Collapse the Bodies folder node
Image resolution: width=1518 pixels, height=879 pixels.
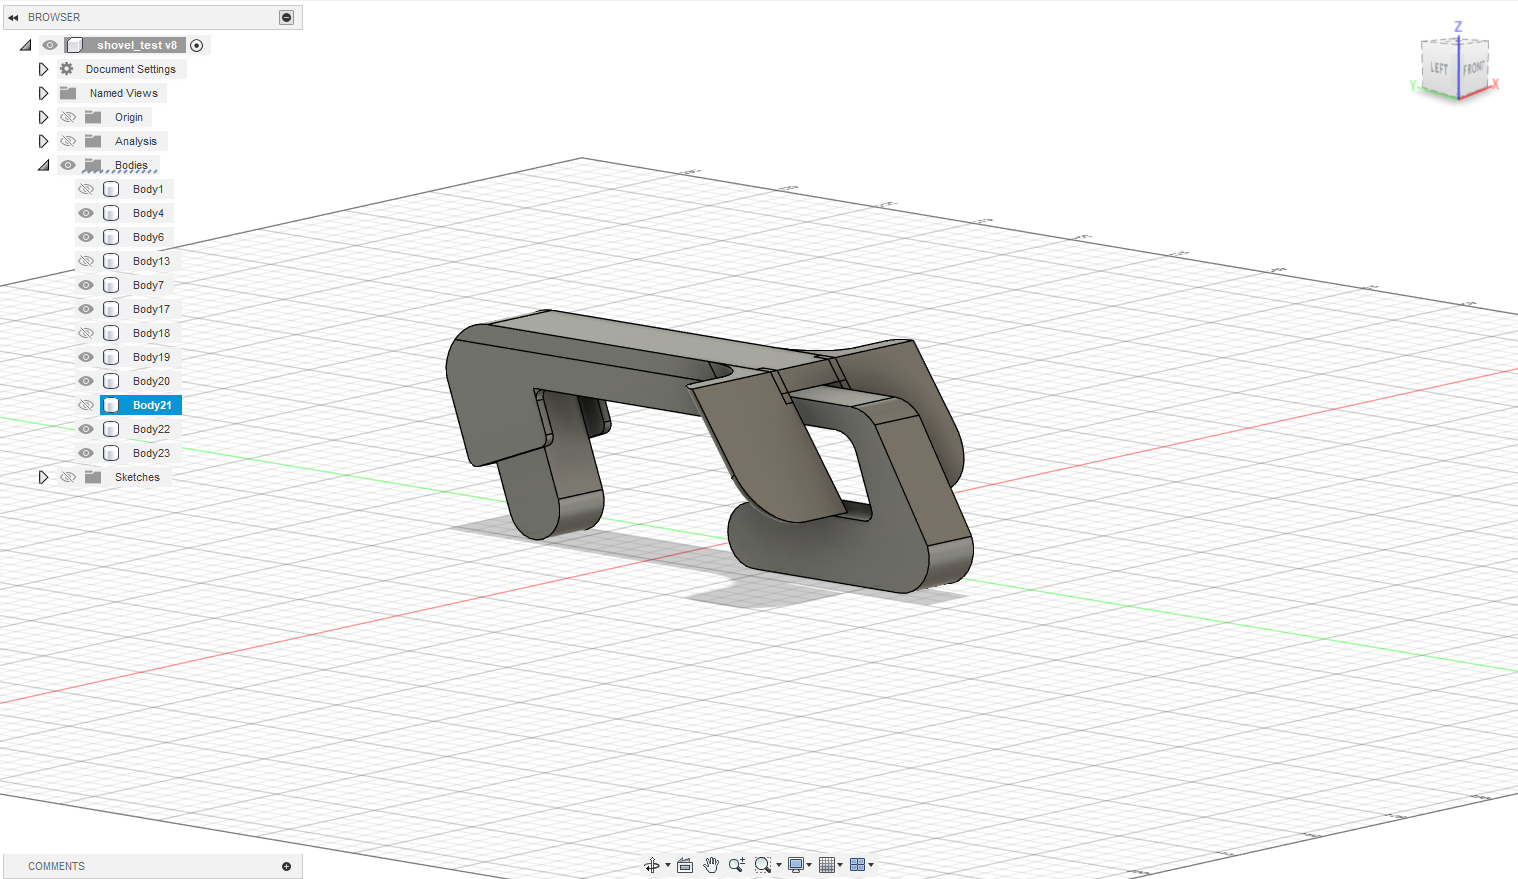click(44, 165)
